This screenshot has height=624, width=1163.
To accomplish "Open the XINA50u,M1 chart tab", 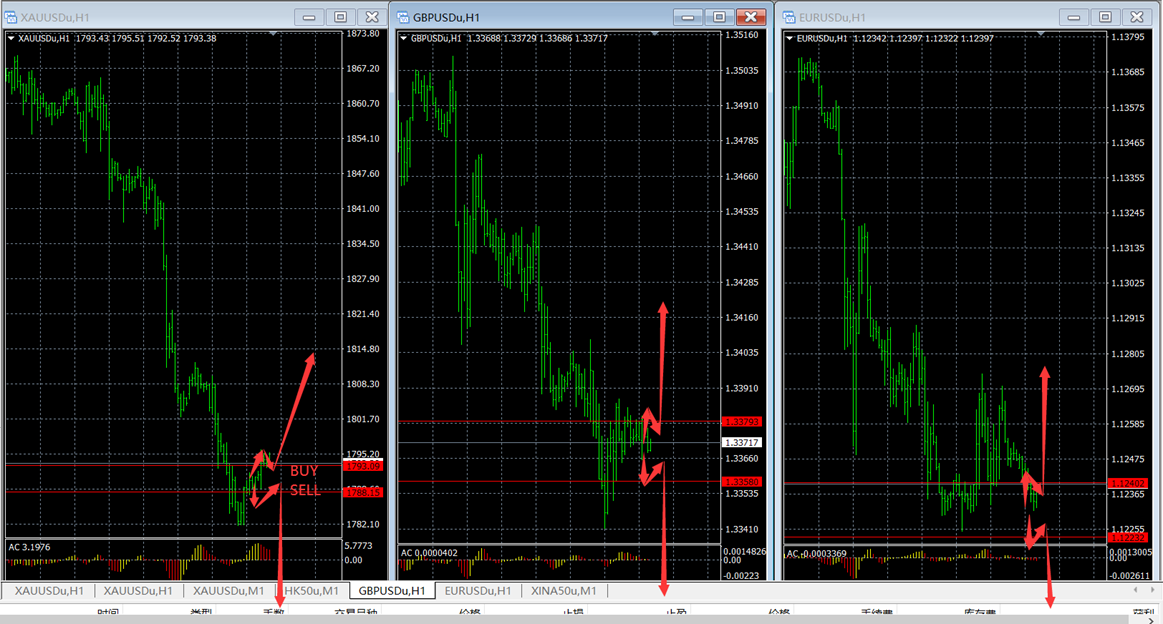I will 563,591.
